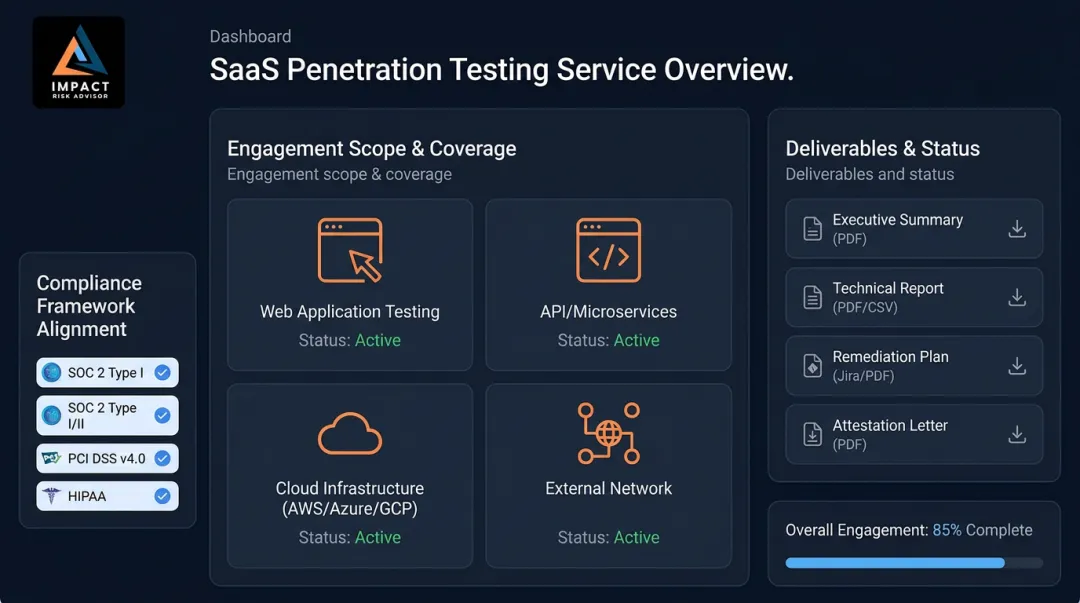
Task: Select the External Network label
Action: coord(608,489)
